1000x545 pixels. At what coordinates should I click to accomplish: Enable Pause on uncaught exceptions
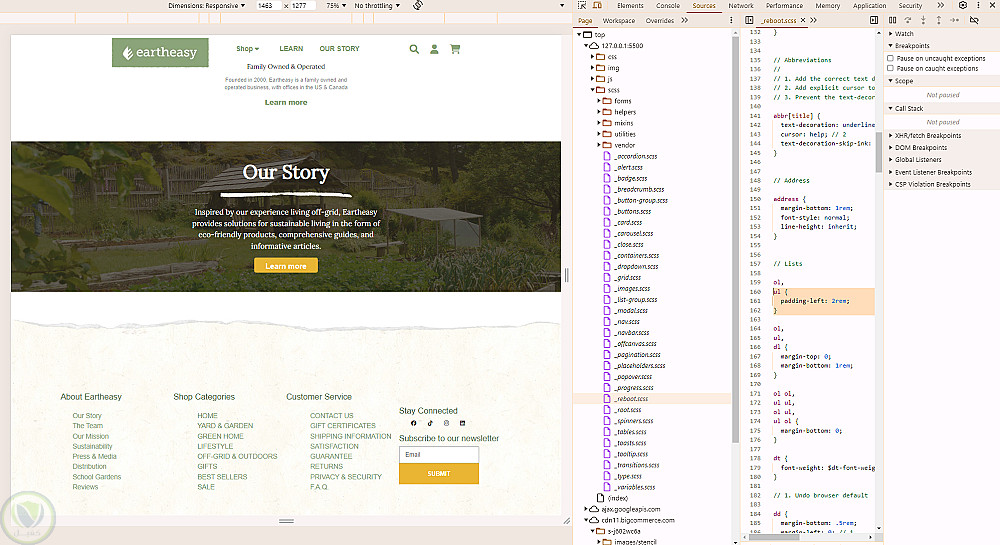(x=890, y=58)
